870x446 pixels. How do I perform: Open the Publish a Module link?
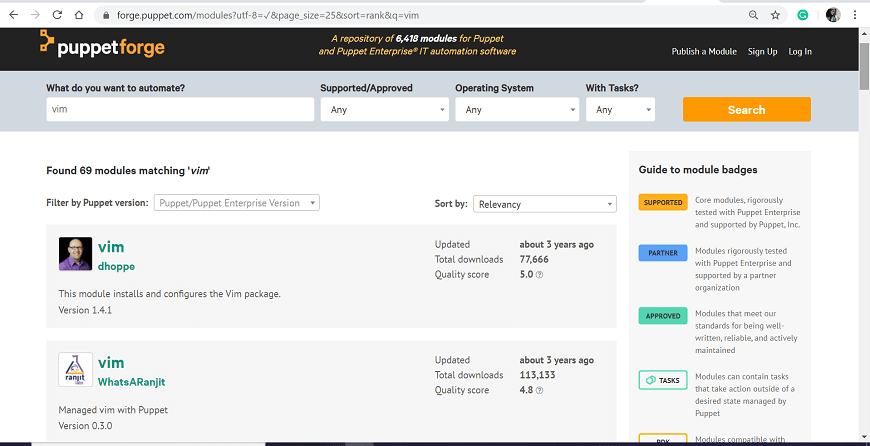(x=704, y=52)
